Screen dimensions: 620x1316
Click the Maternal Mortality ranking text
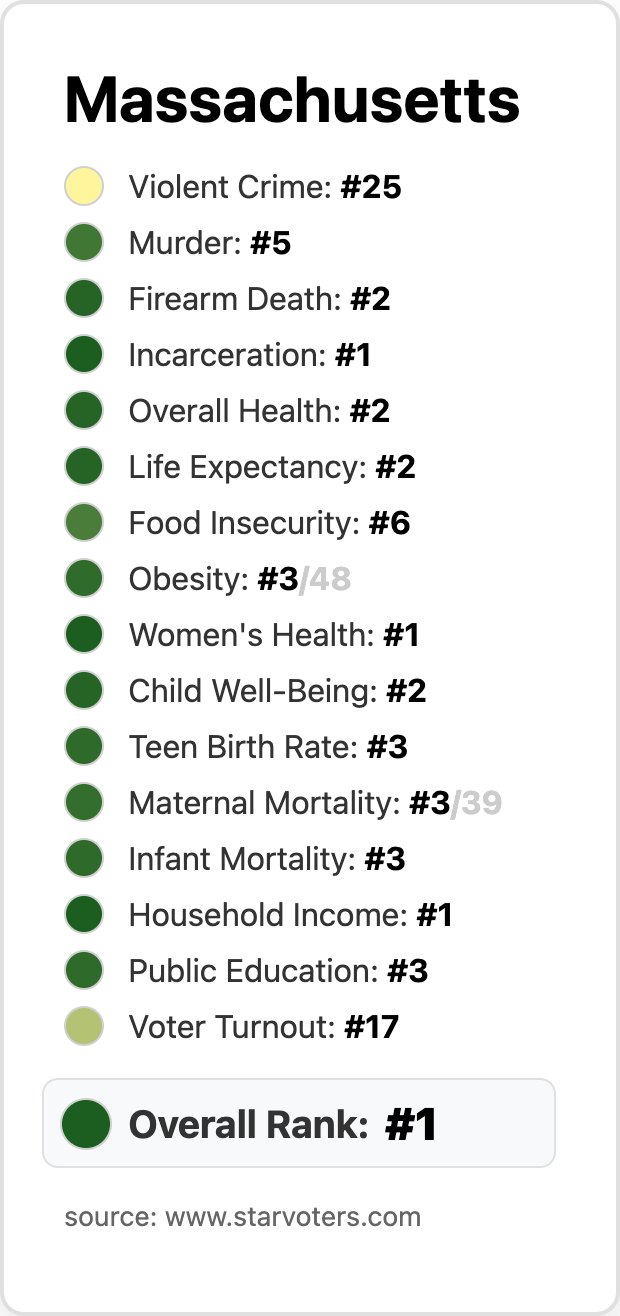(x=314, y=803)
